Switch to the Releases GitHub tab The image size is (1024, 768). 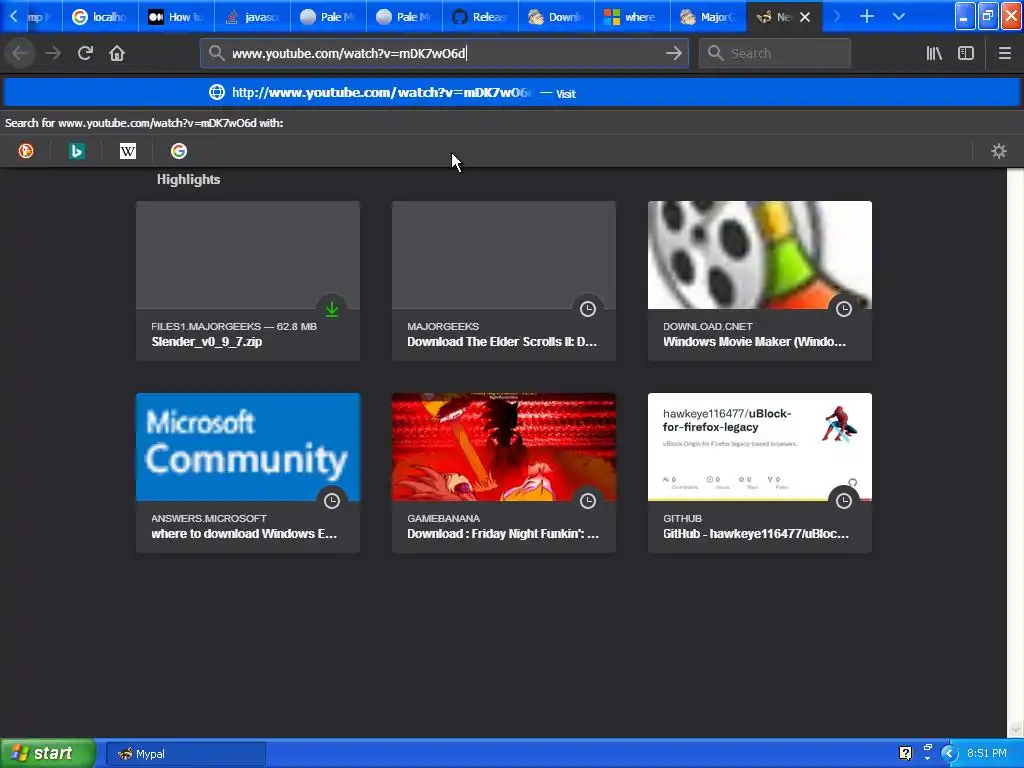tap(480, 16)
